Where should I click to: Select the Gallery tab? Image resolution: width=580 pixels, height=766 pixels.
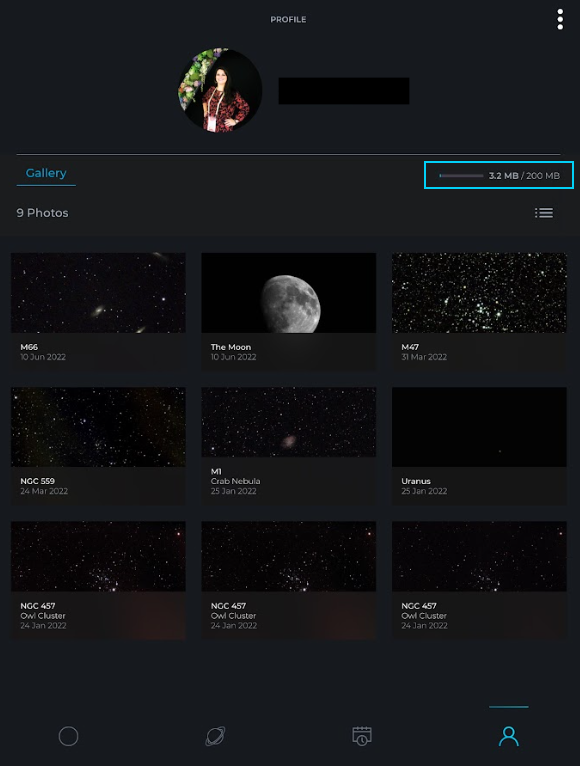46,173
